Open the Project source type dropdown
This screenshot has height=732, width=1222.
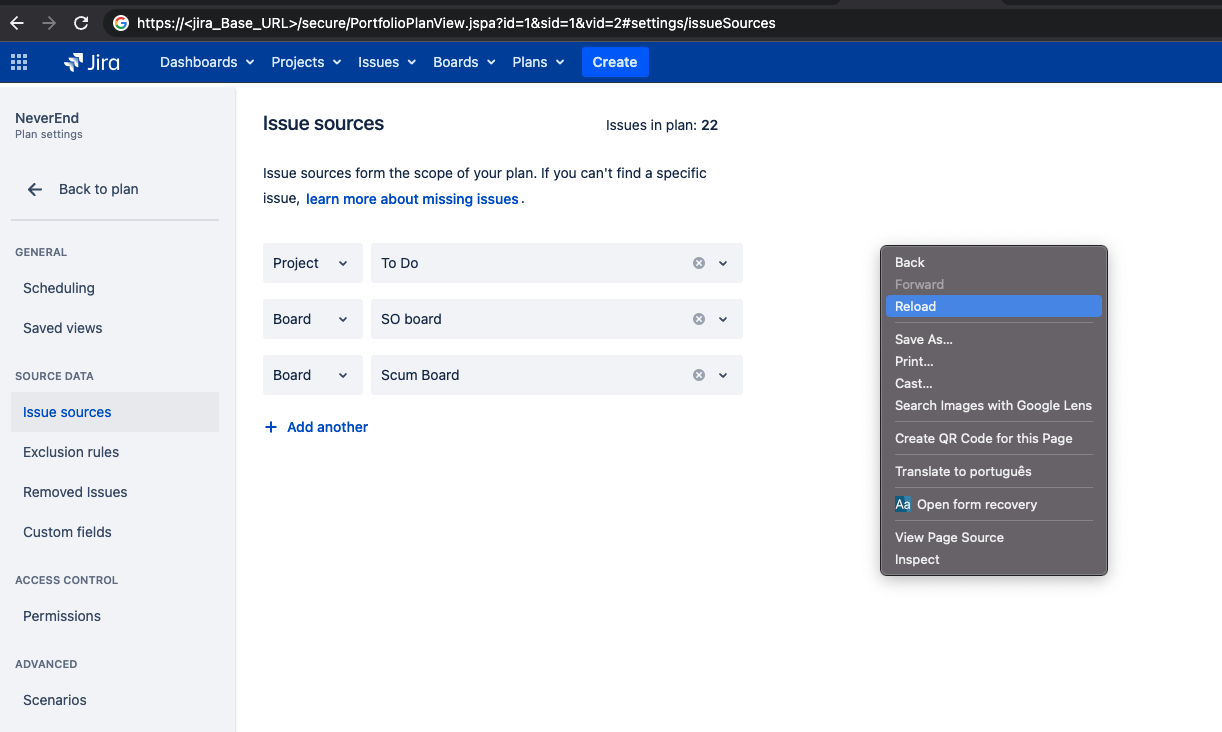tap(313, 263)
